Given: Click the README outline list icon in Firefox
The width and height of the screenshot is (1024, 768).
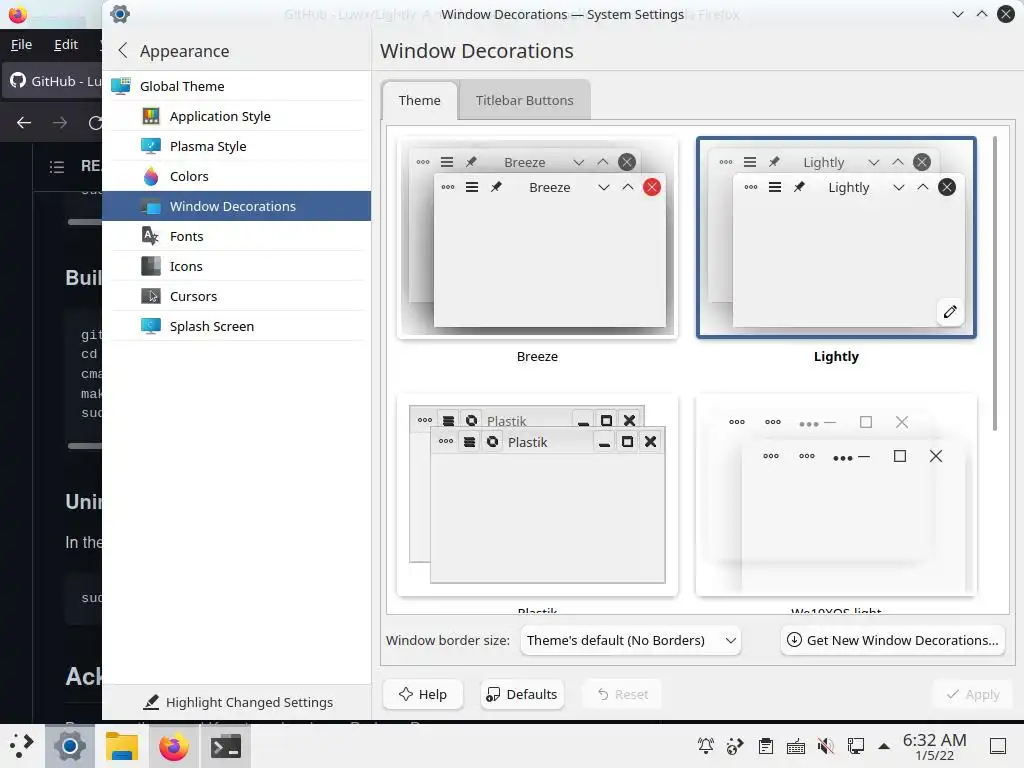Looking at the screenshot, I should tap(57, 167).
